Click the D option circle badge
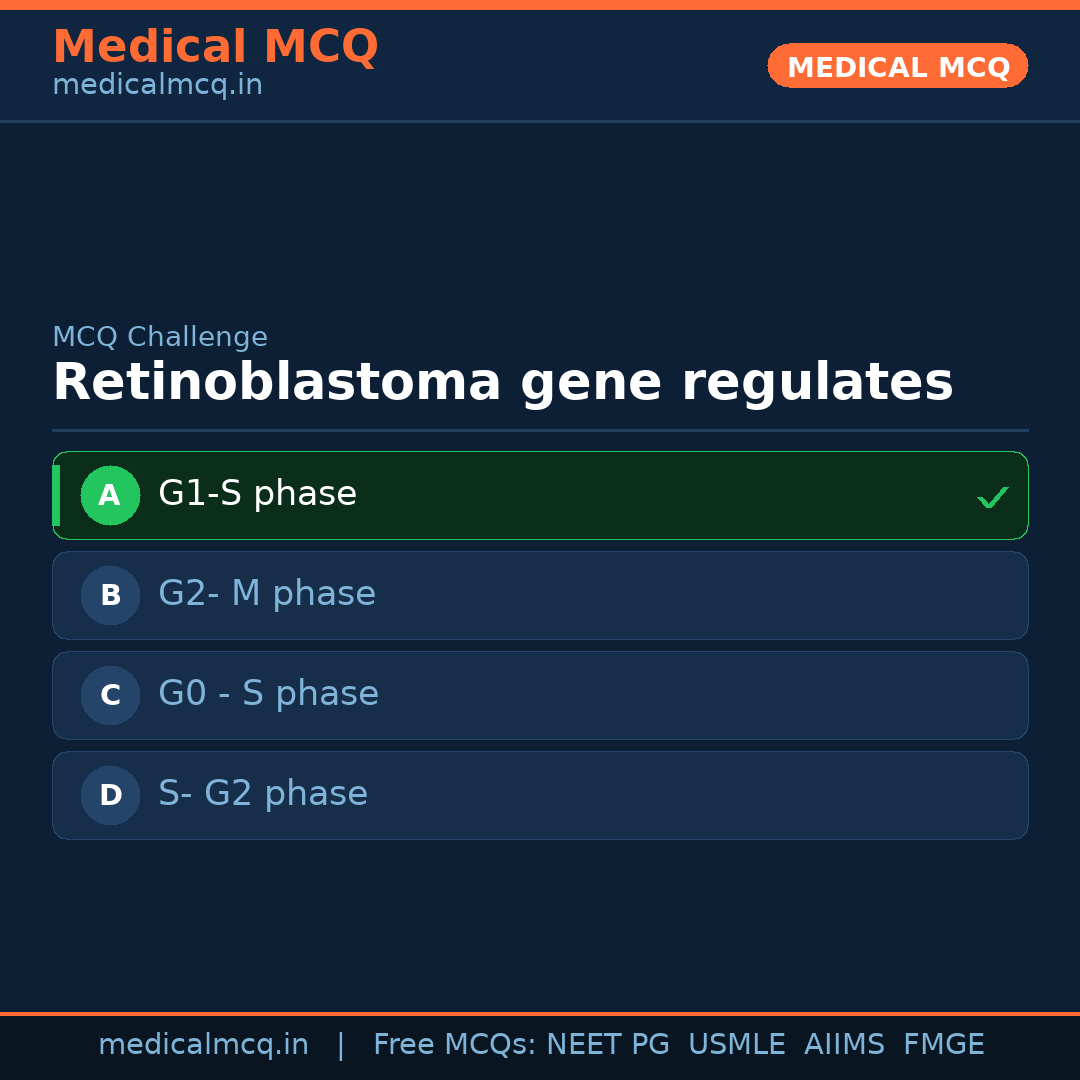This screenshot has height=1080, width=1080. click(110, 795)
